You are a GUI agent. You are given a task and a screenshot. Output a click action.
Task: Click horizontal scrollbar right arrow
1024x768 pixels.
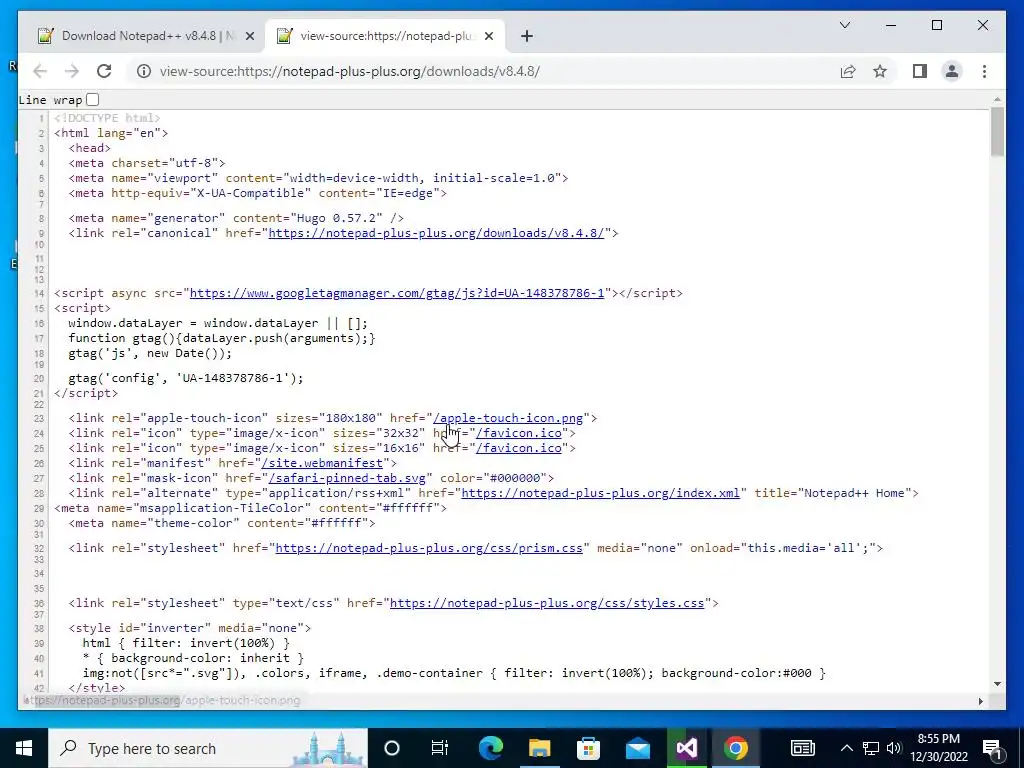tap(980, 701)
